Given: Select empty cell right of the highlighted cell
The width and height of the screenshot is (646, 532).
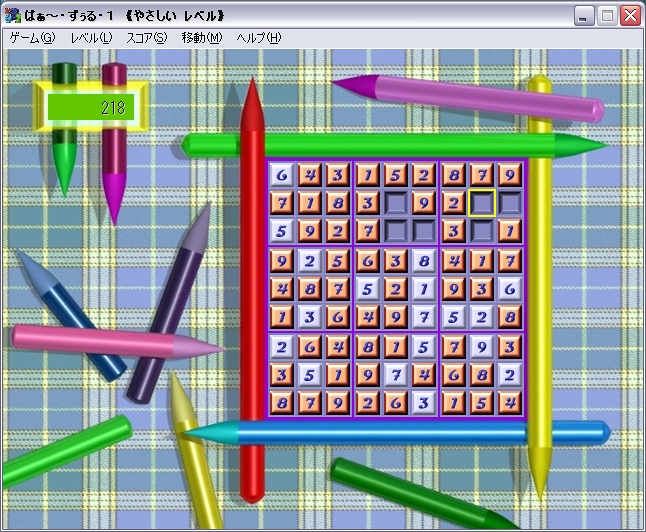Looking at the screenshot, I should pyautogui.click(x=510, y=203).
